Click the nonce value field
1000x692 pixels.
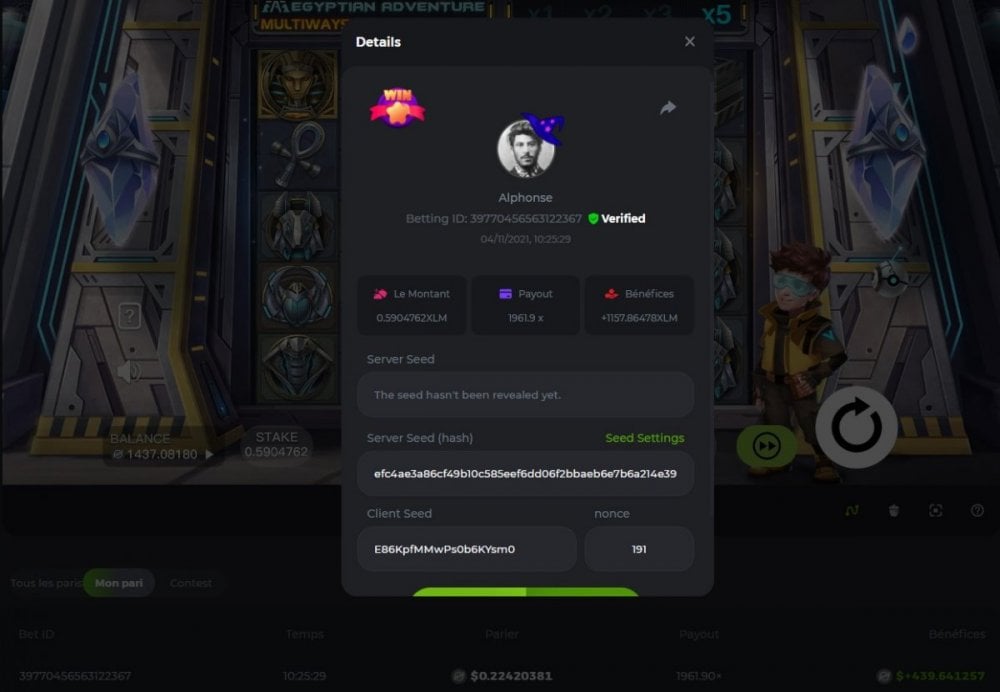pyautogui.click(x=639, y=549)
